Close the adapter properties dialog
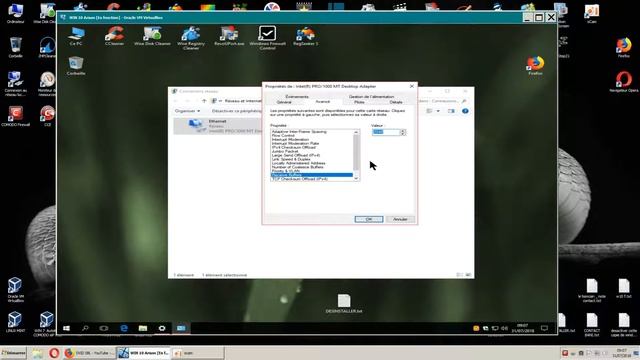640x360 pixels. [411, 86]
